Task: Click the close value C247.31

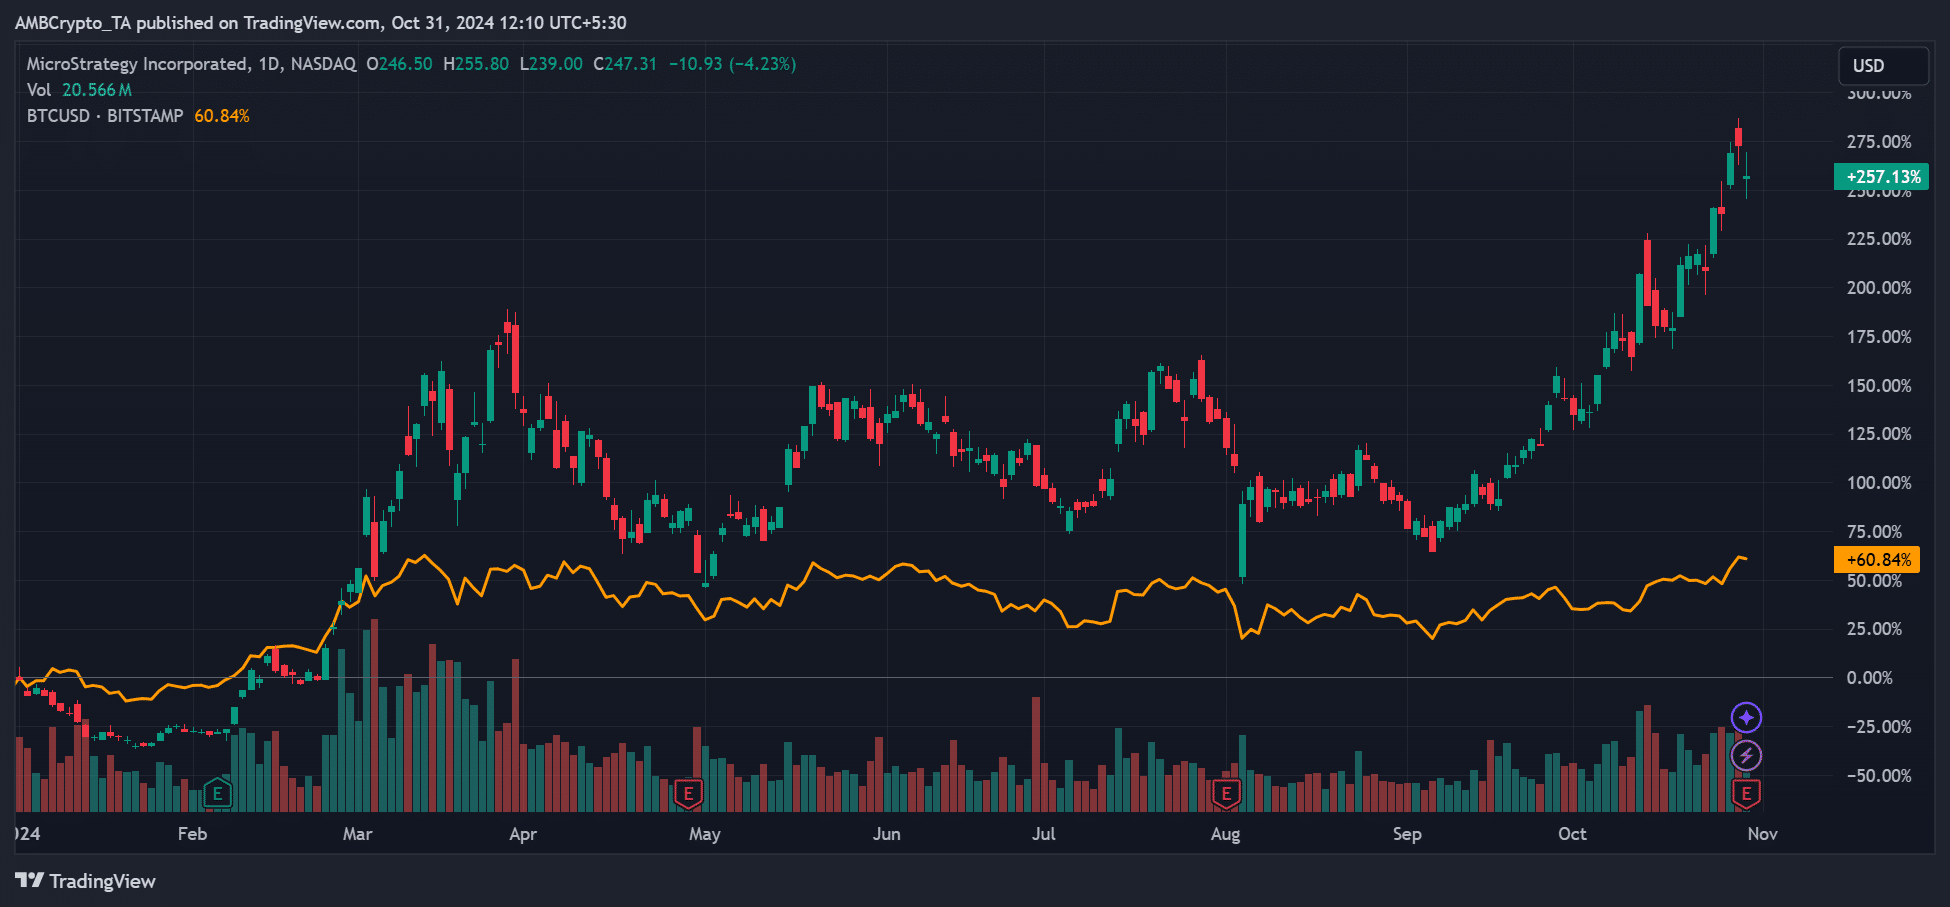Action: (x=625, y=64)
